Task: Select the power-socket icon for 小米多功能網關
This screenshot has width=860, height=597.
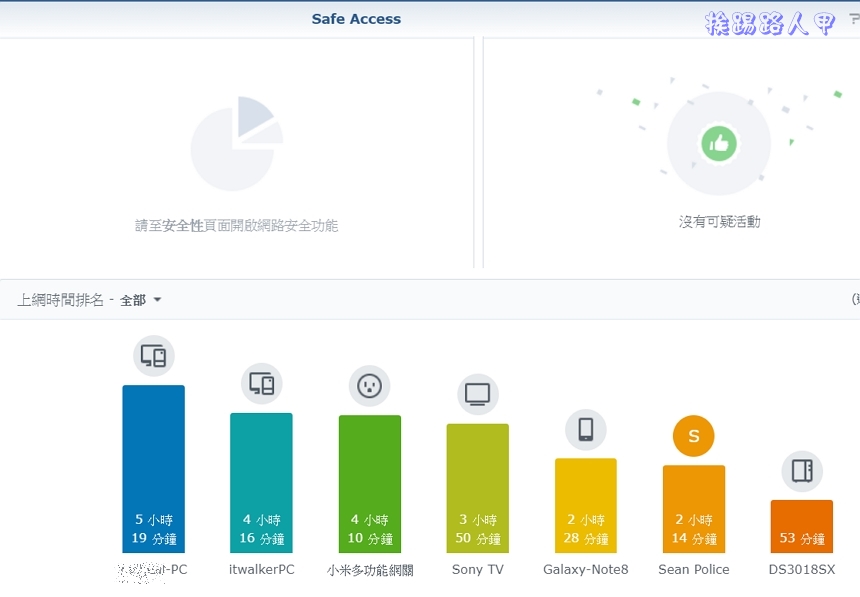Action: (x=370, y=386)
